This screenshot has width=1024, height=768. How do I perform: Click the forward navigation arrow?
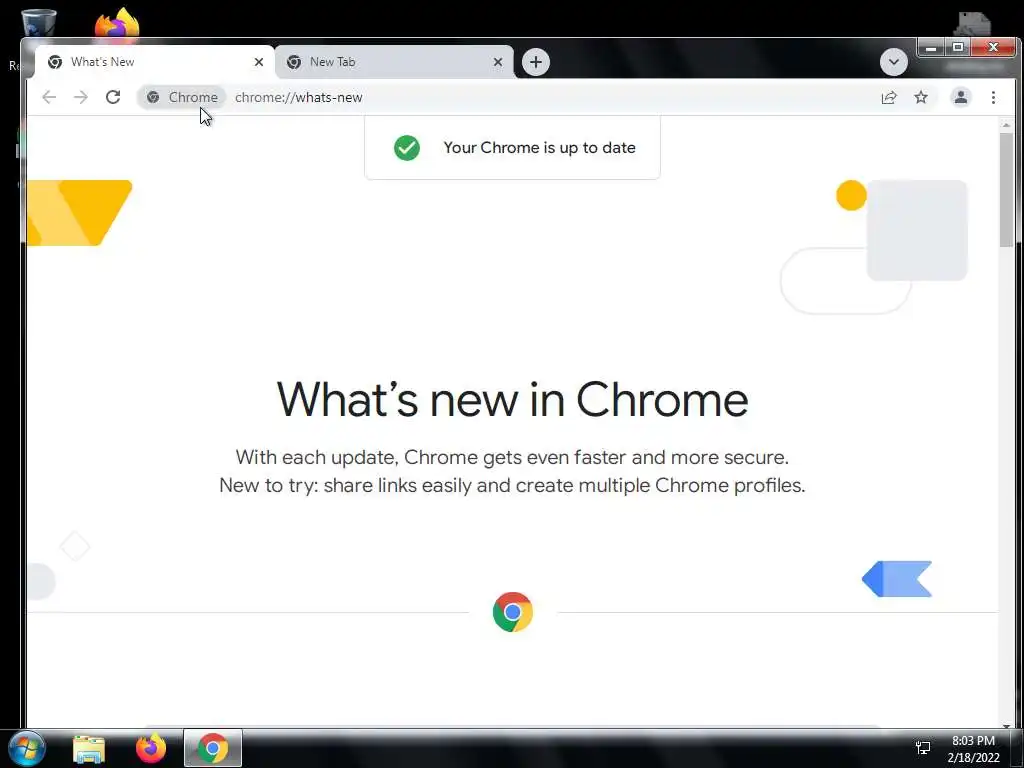pyautogui.click(x=81, y=97)
